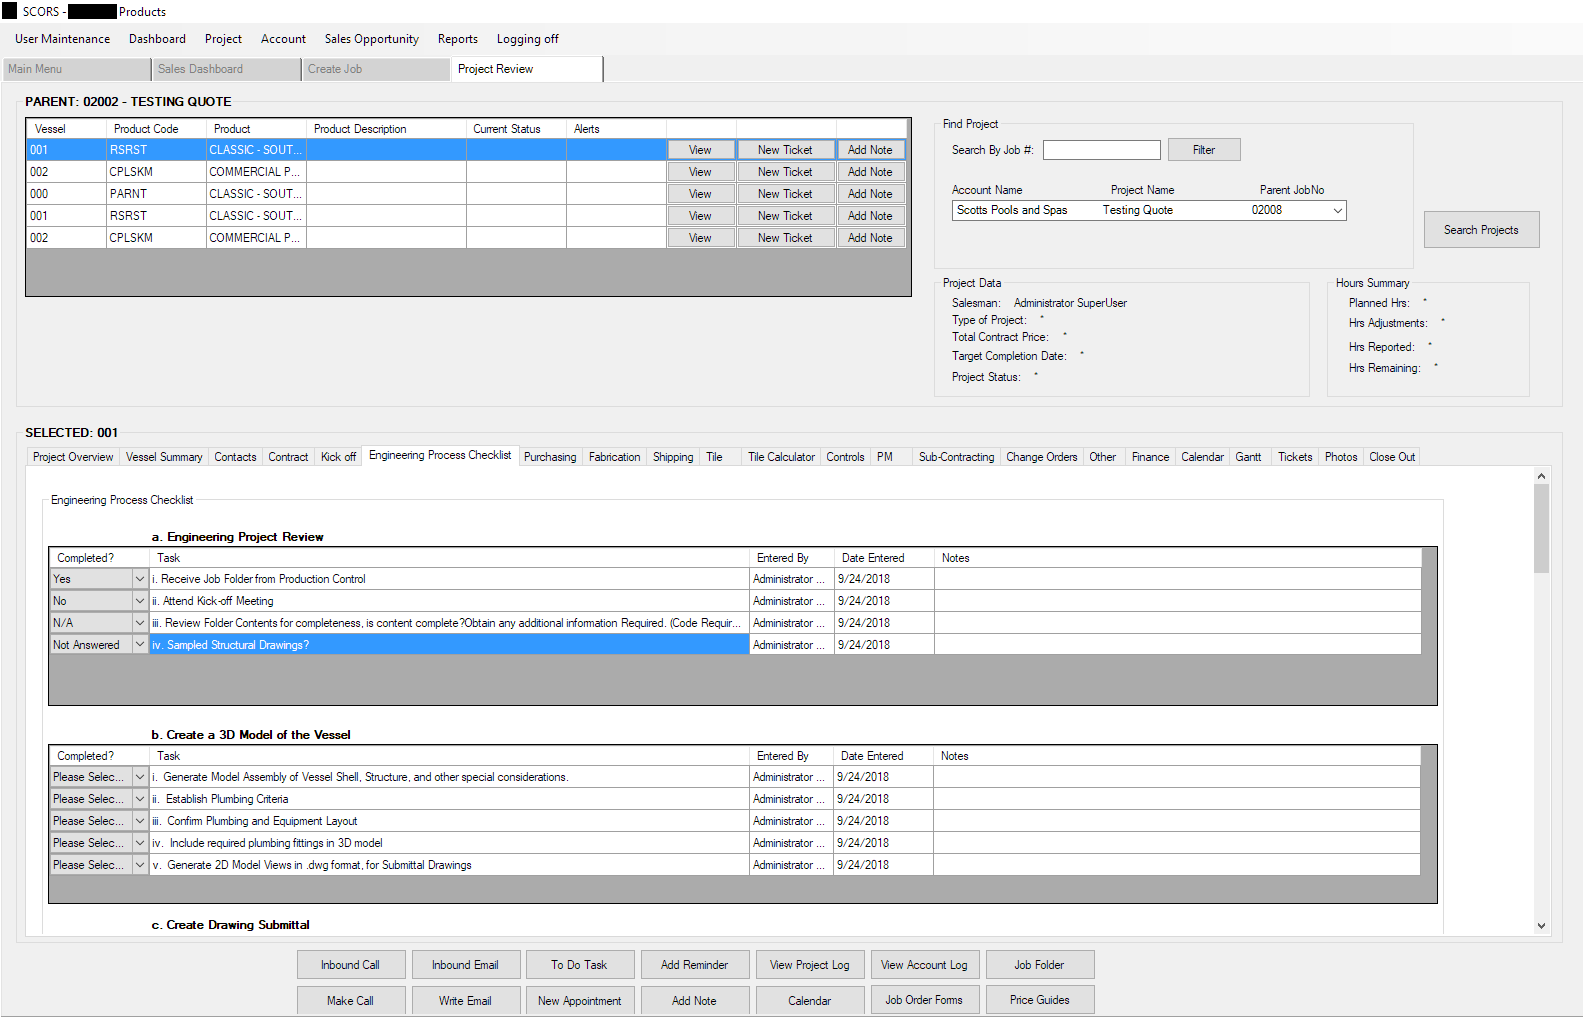Select the Contacts tab
This screenshot has height=1017, width=1583.
(x=235, y=457)
